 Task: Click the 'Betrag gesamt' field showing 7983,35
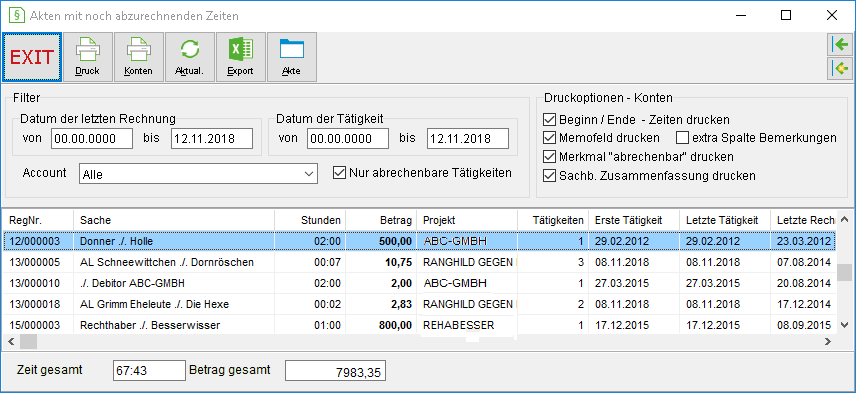click(x=335, y=371)
